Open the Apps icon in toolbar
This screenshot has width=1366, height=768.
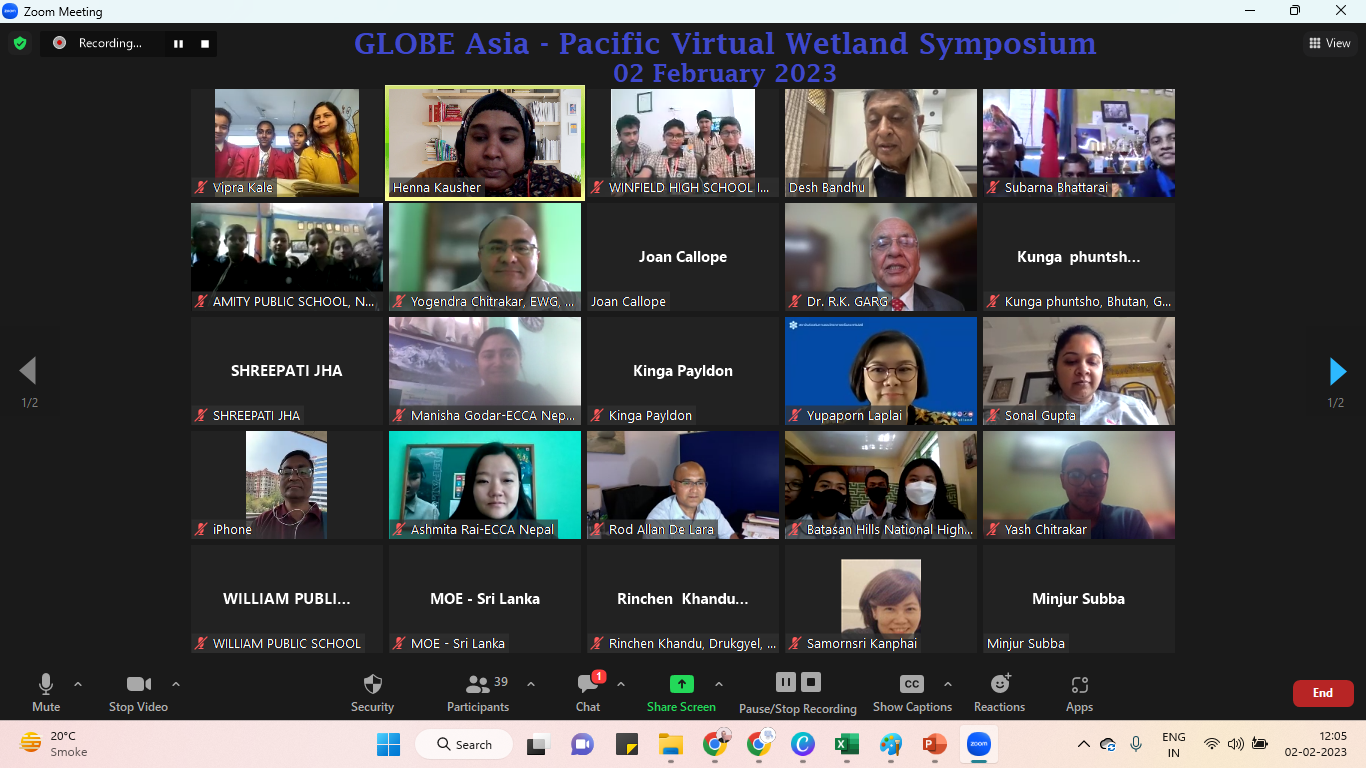pyautogui.click(x=1079, y=685)
